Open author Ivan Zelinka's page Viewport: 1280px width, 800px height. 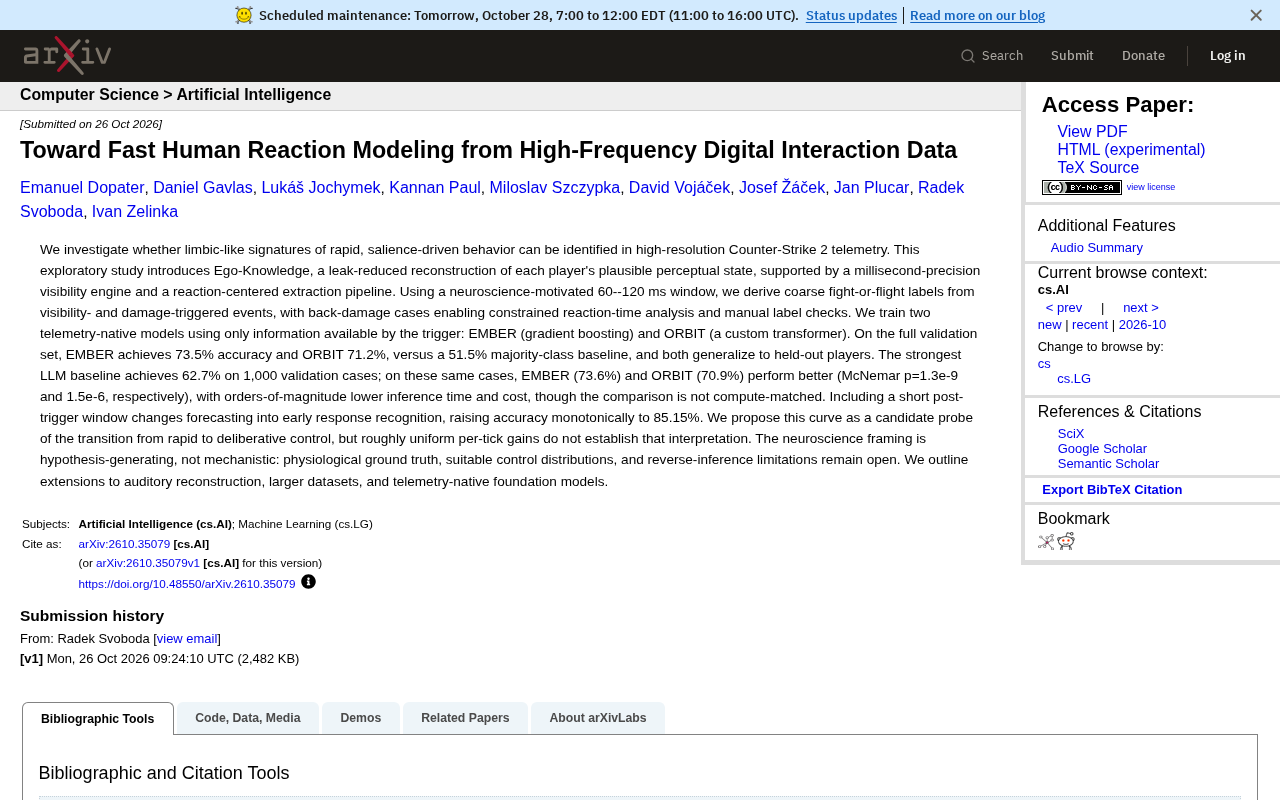pos(135,212)
